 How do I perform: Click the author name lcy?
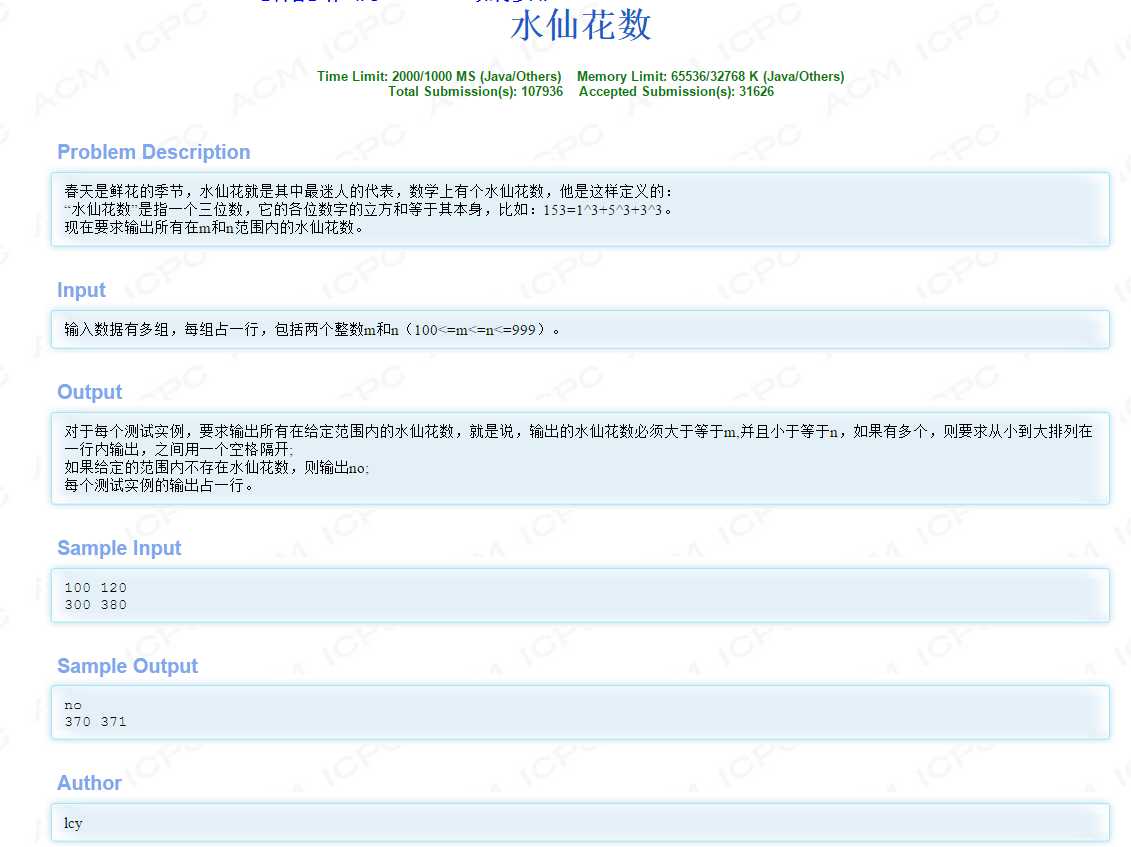tap(73, 823)
